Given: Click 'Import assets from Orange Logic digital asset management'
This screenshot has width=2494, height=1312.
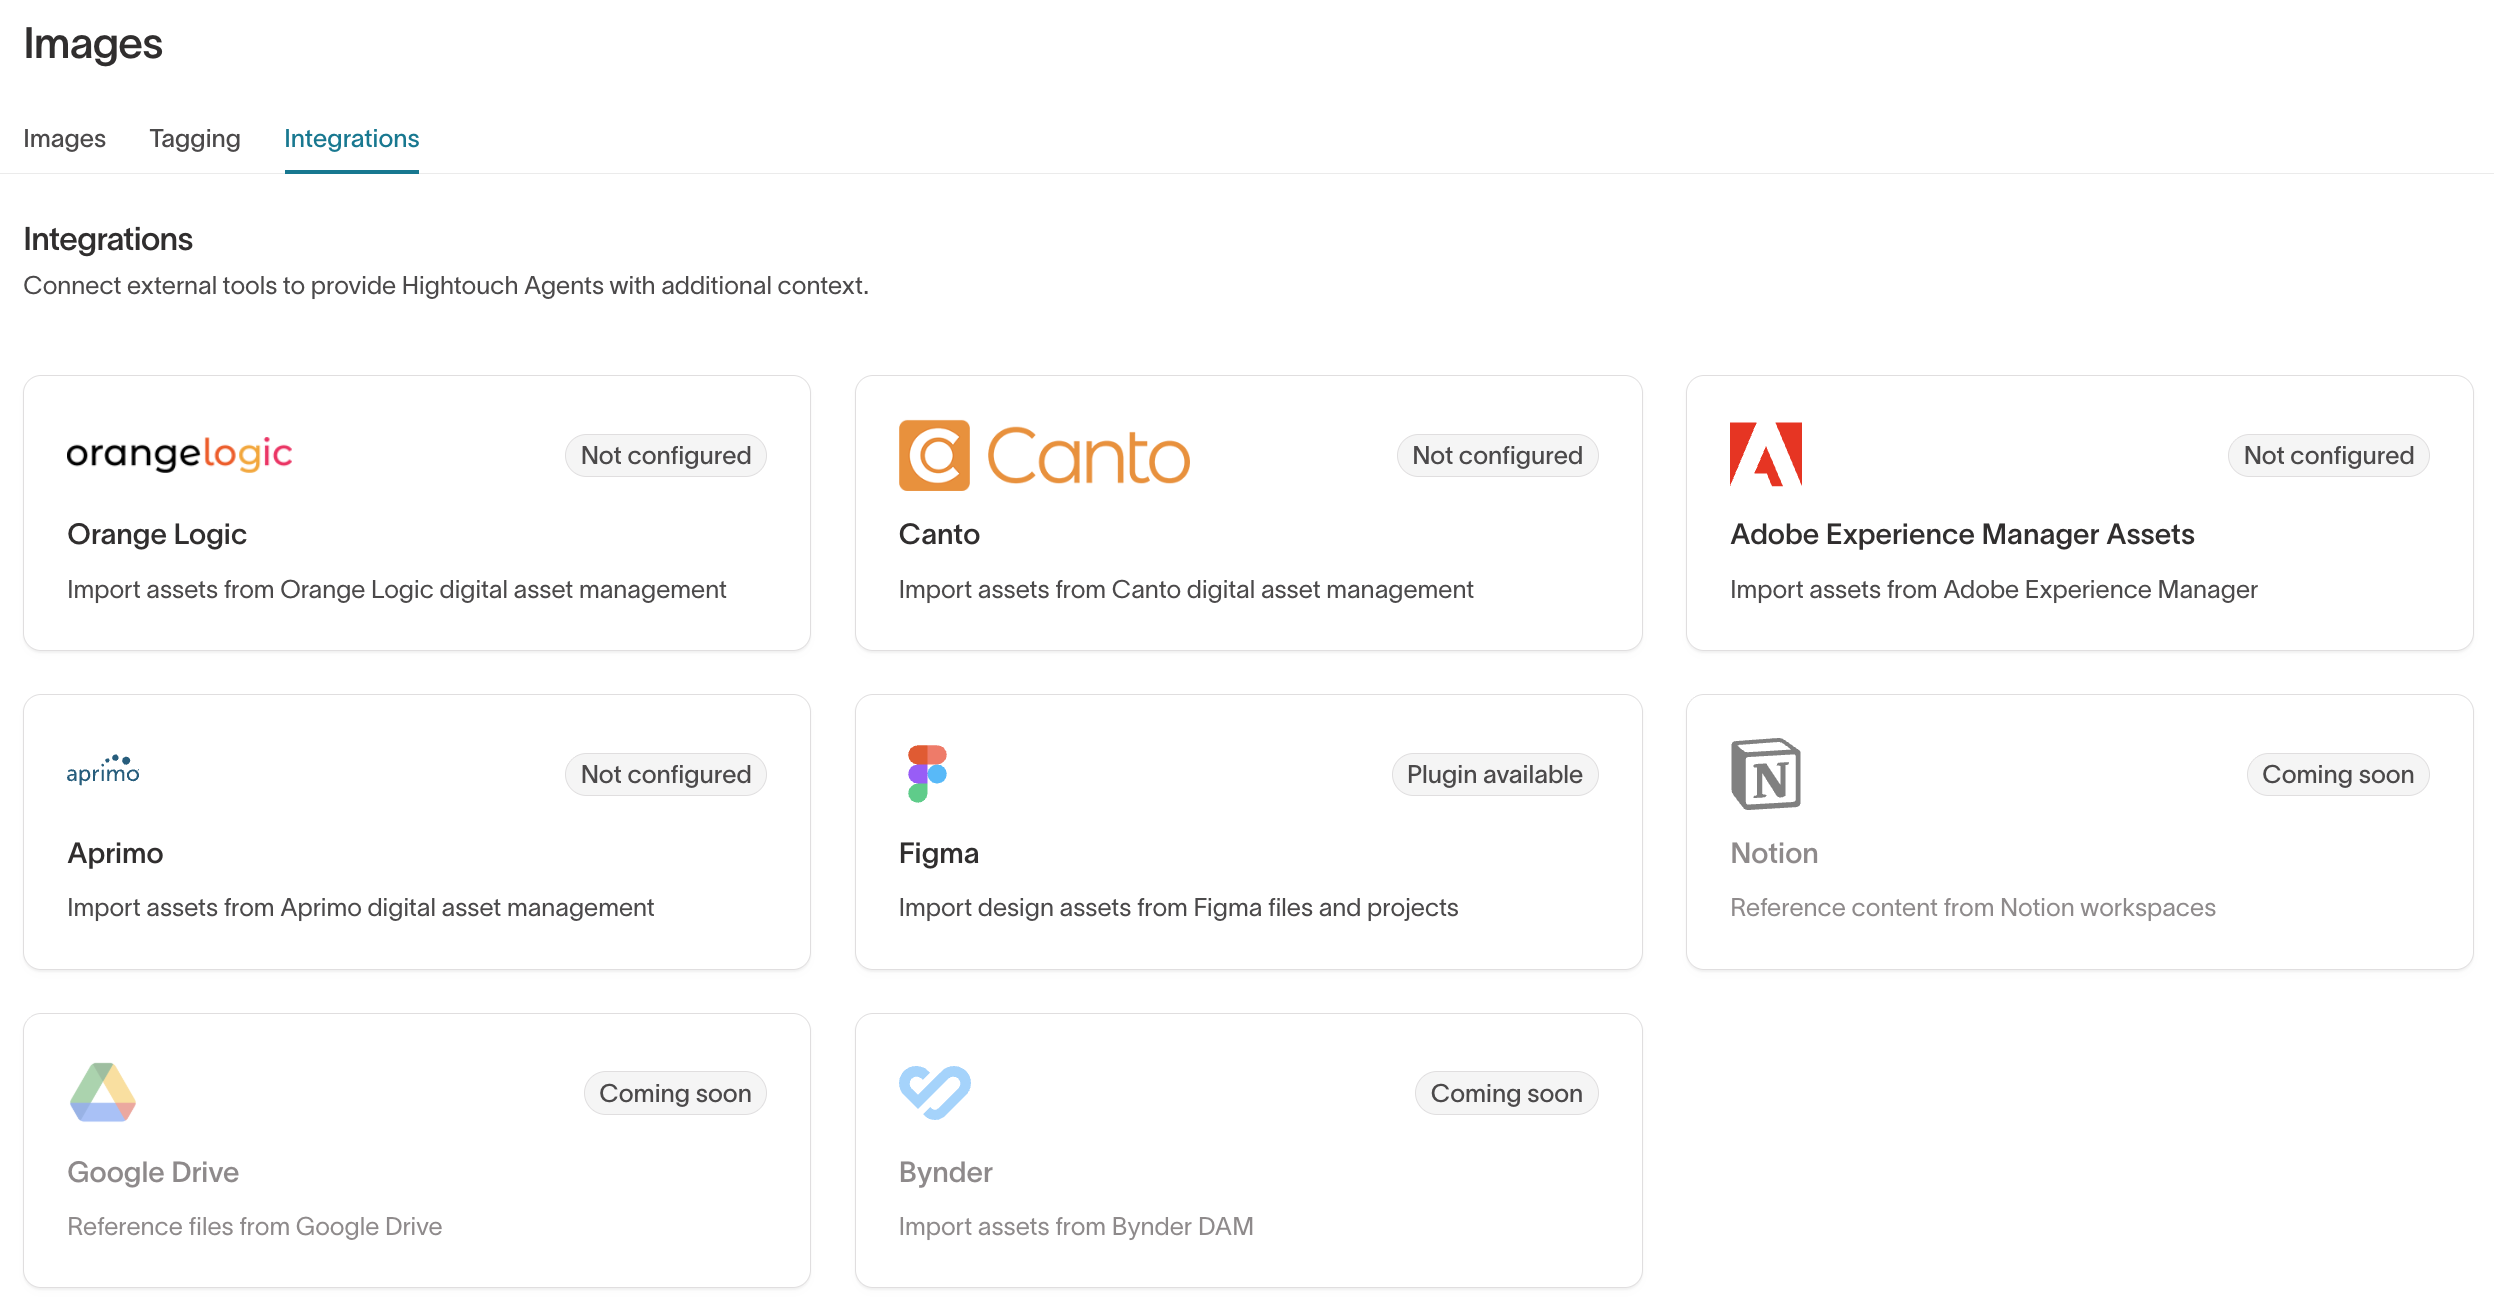Looking at the screenshot, I should [x=396, y=589].
